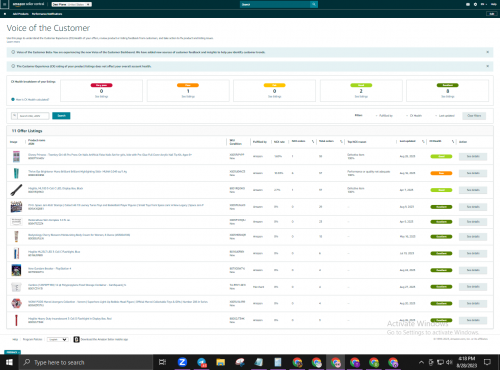
Task: Click info icon in CX rating banner
Action: (13, 66)
